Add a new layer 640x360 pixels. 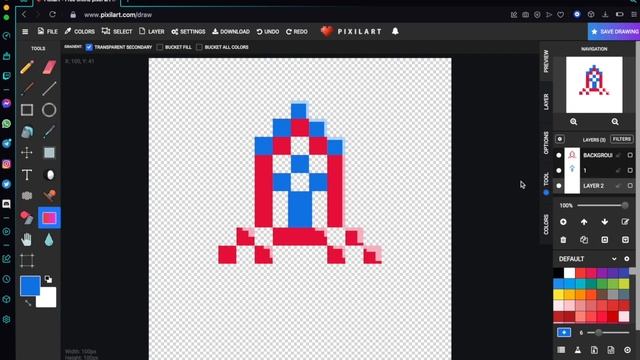pyautogui.click(x=563, y=222)
